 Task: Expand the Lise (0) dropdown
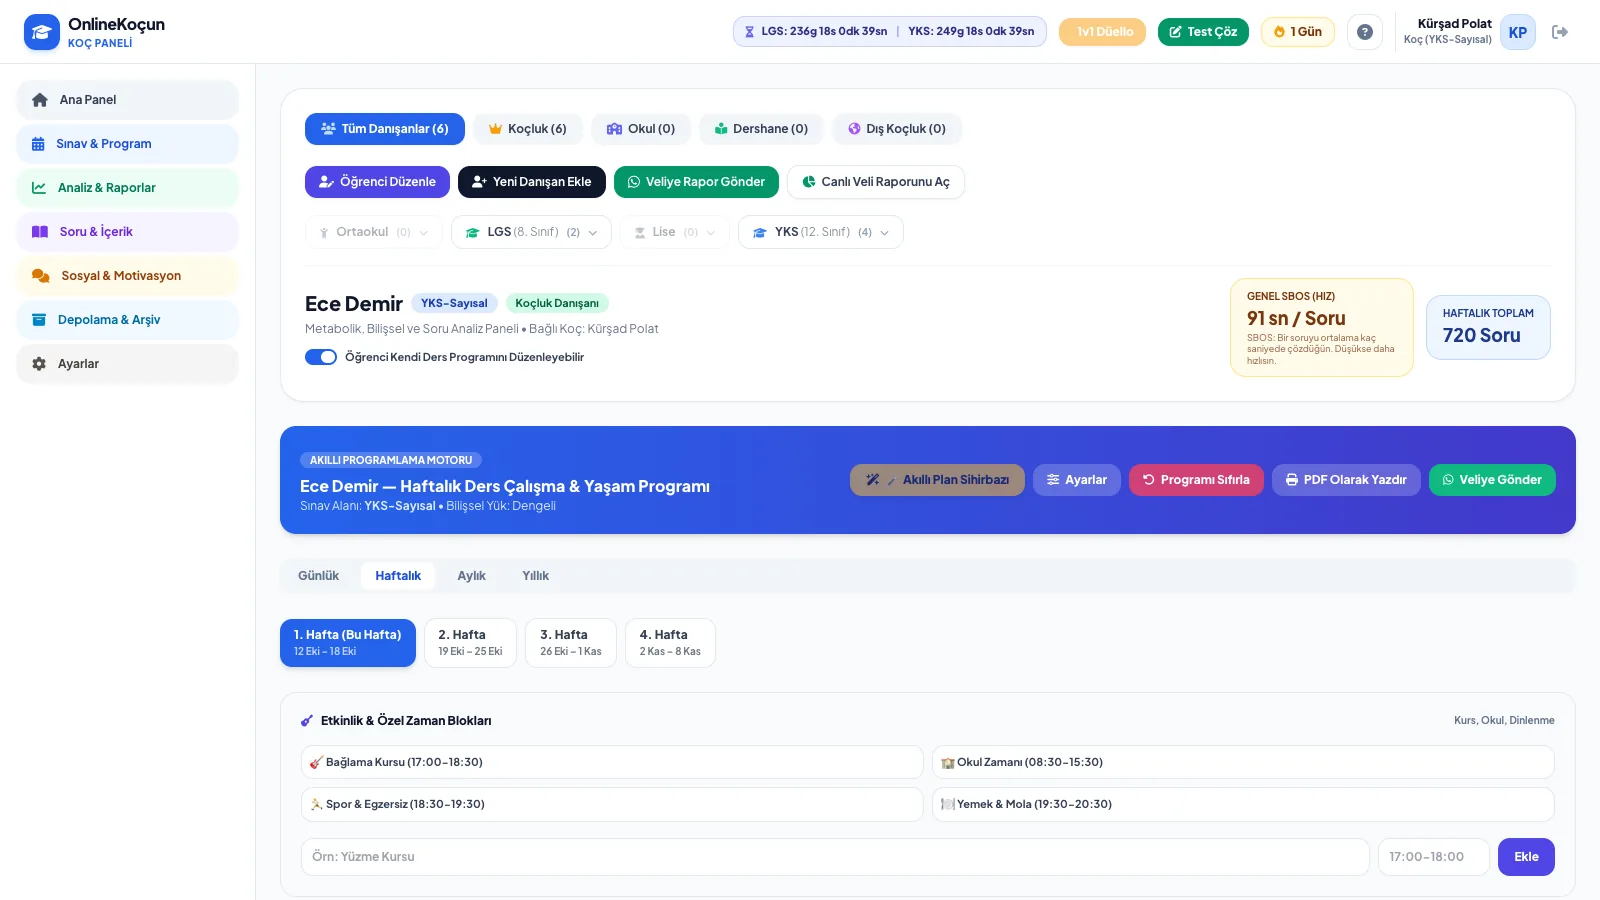[x=674, y=232]
